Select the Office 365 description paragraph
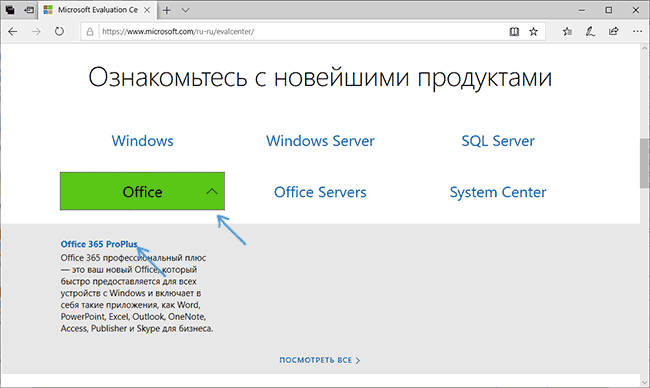This screenshot has height=388, width=650. pos(137,293)
